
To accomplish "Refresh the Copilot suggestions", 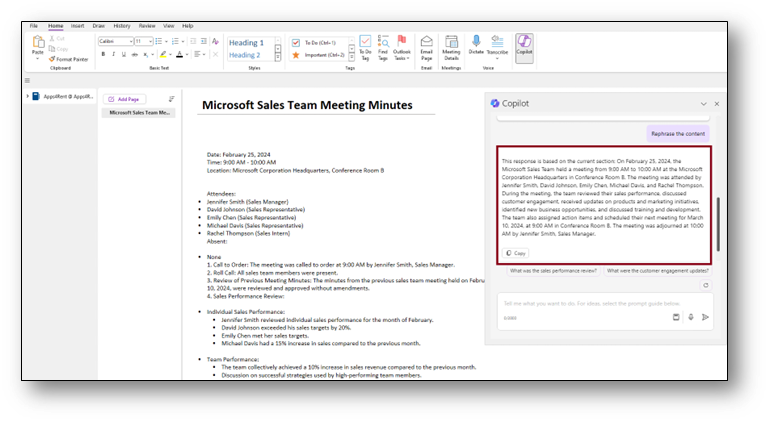I will click(x=706, y=285).
